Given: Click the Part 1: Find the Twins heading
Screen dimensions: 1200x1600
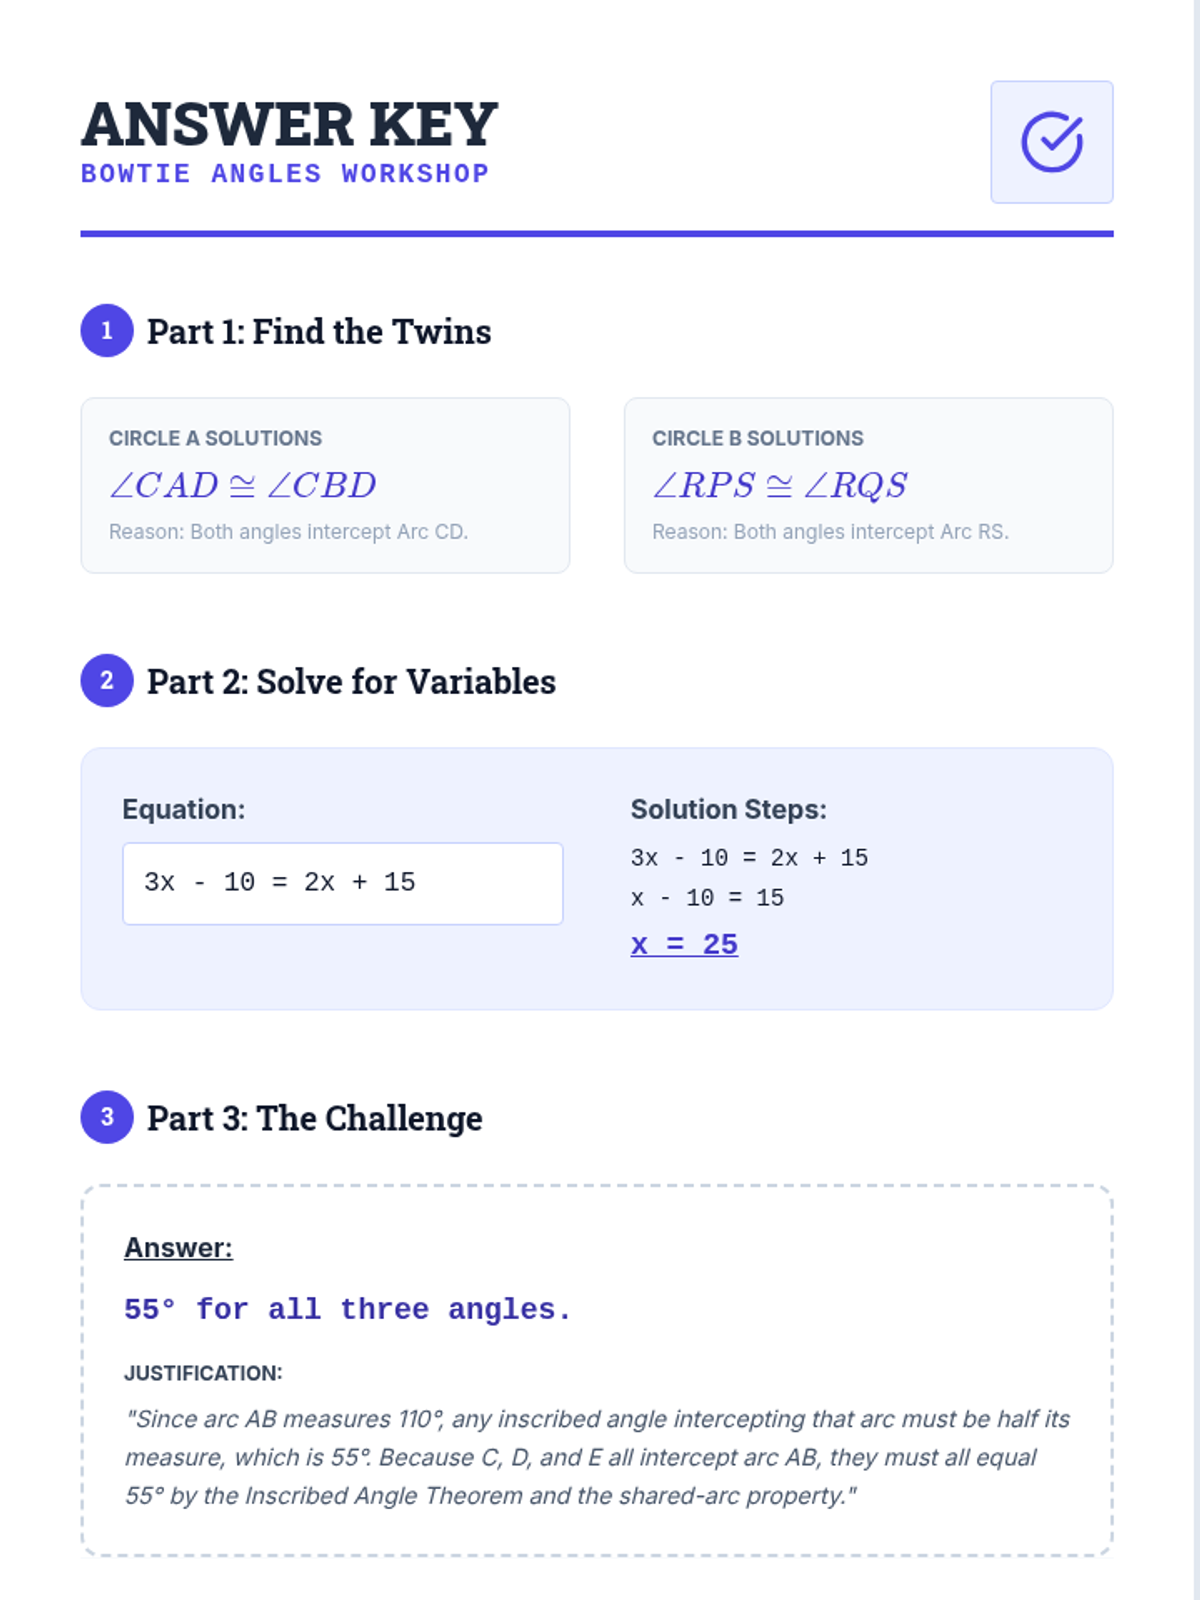Looking at the screenshot, I should (319, 332).
